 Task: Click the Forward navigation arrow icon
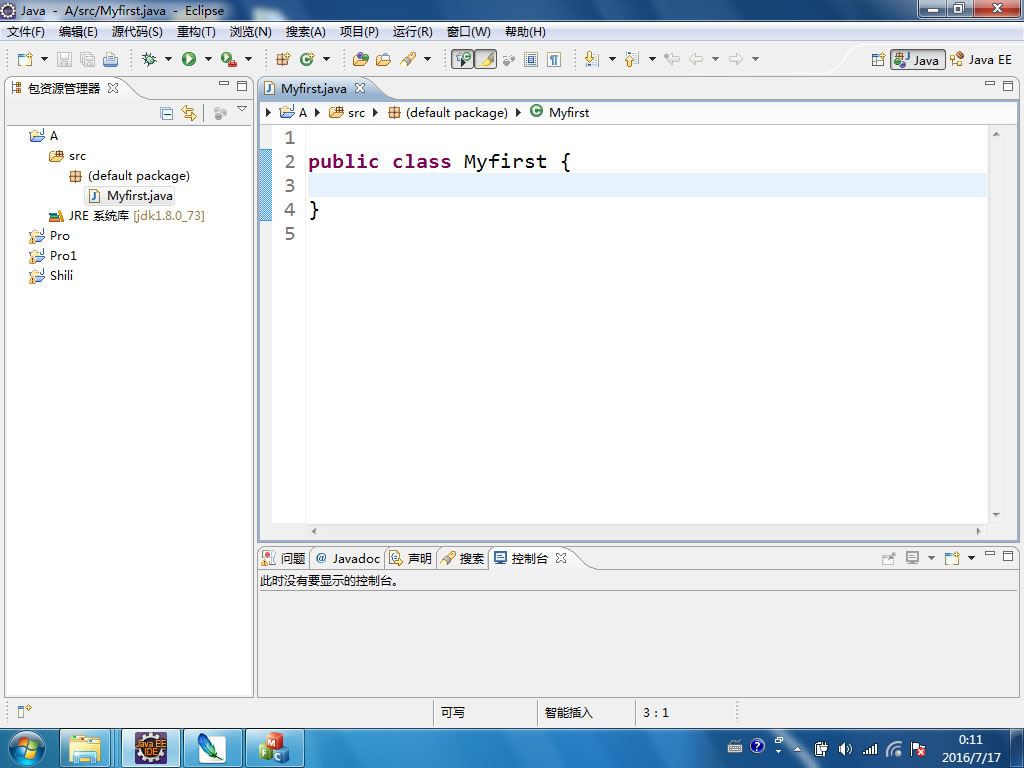(736, 59)
